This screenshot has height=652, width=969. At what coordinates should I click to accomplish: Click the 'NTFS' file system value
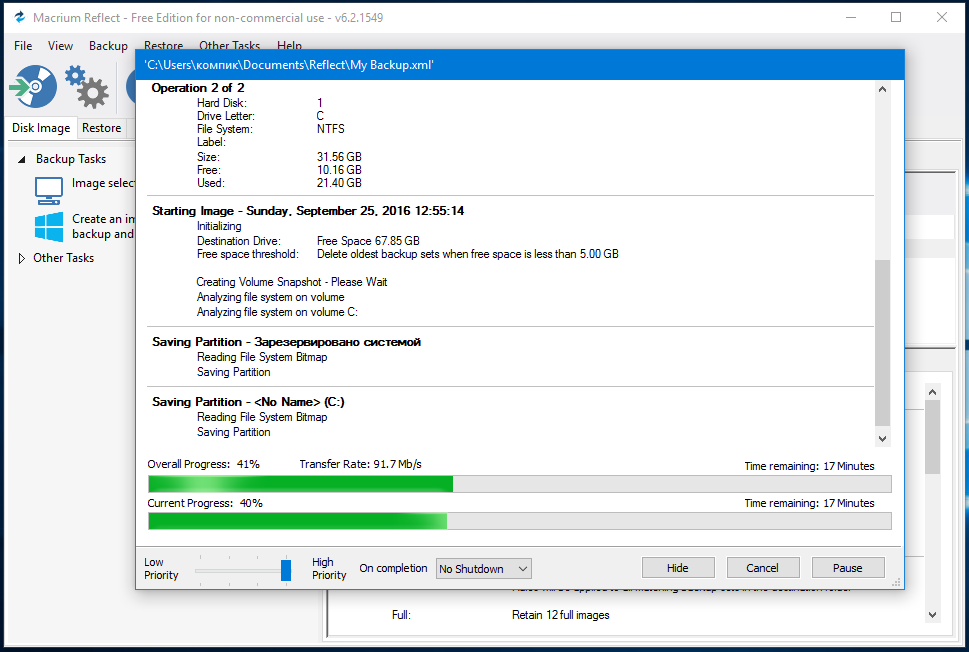[331, 129]
